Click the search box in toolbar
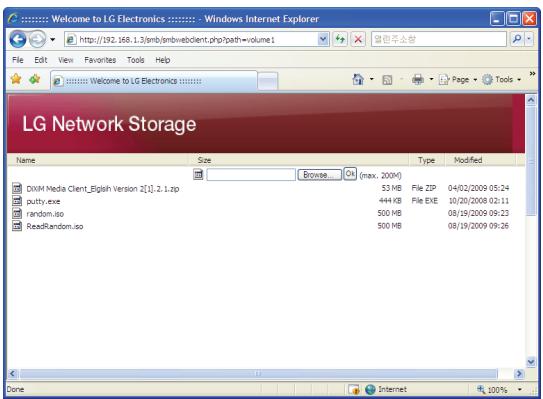The width and height of the screenshot is (543, 399). [x=438, y=39]
